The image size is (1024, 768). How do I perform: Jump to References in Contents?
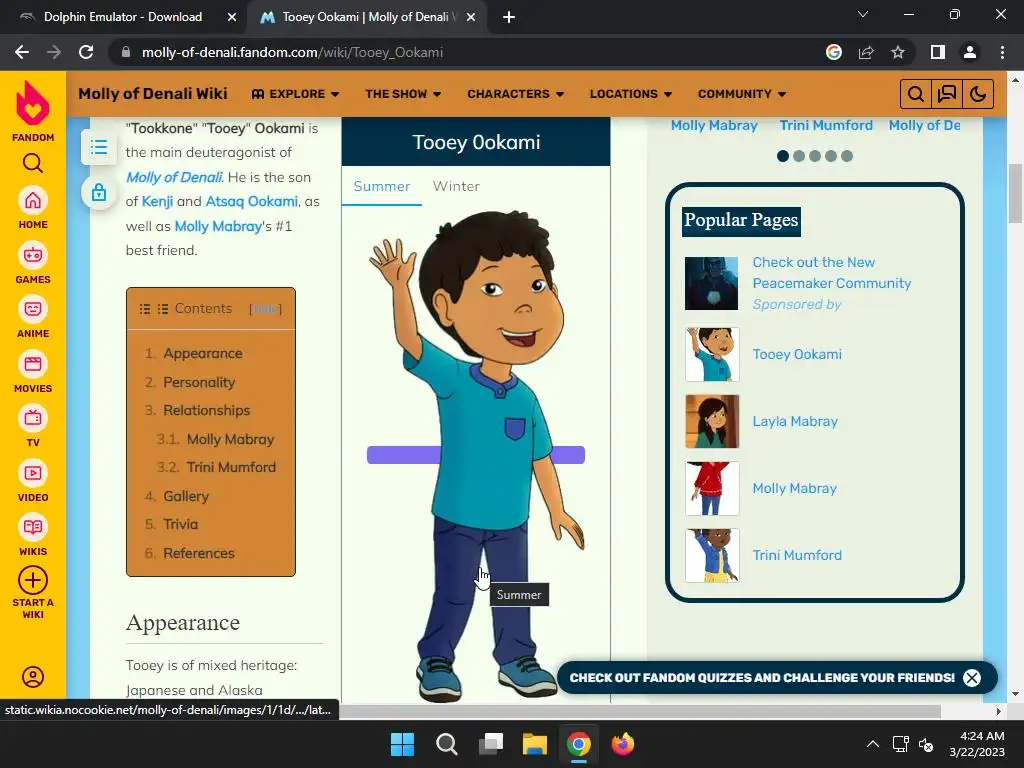[199, 553]
